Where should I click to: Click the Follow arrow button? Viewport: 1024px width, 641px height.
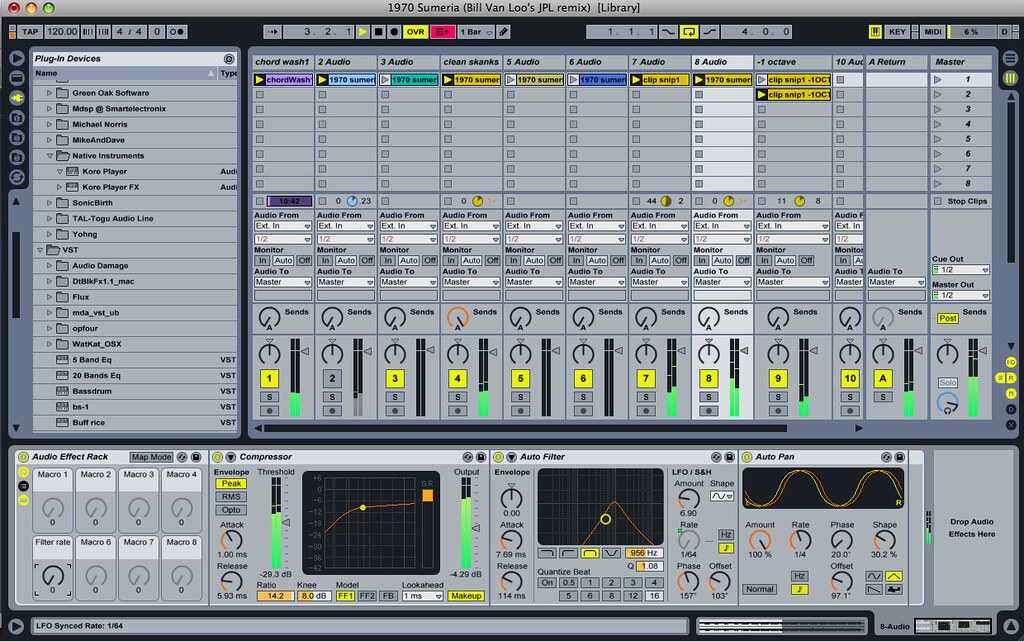pyautogui.click(x=272, y=31)
